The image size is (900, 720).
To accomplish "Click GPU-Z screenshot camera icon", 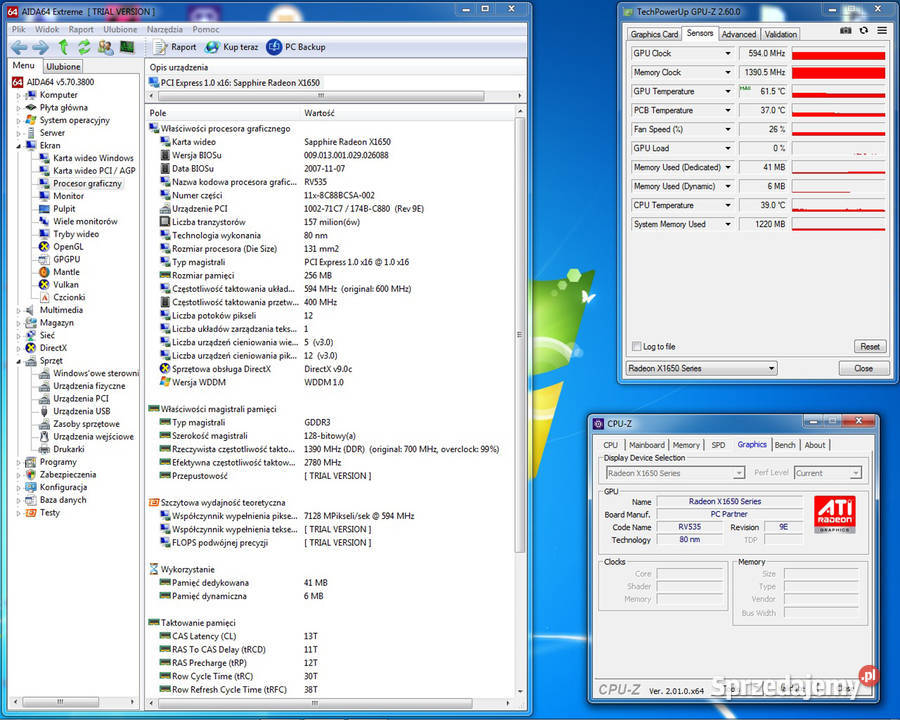I will (845, 30).
